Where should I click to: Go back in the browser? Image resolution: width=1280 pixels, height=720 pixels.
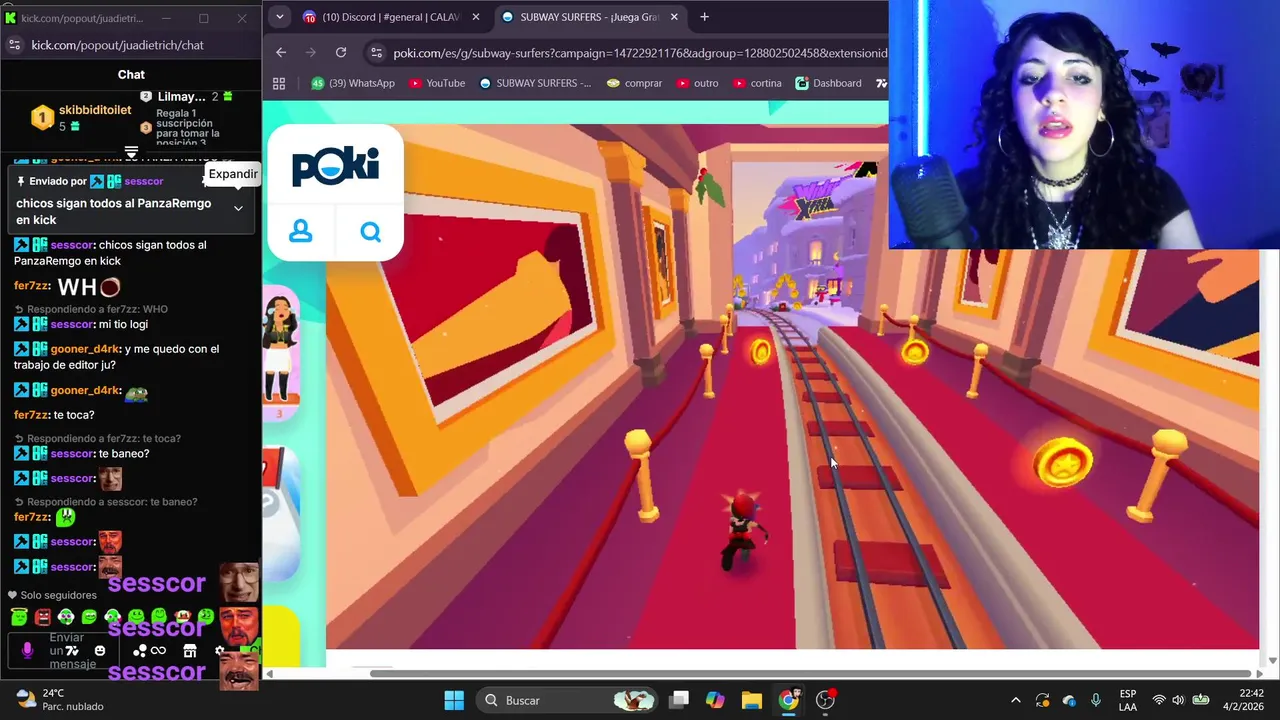pyautogui.click(x=281, y=53)
